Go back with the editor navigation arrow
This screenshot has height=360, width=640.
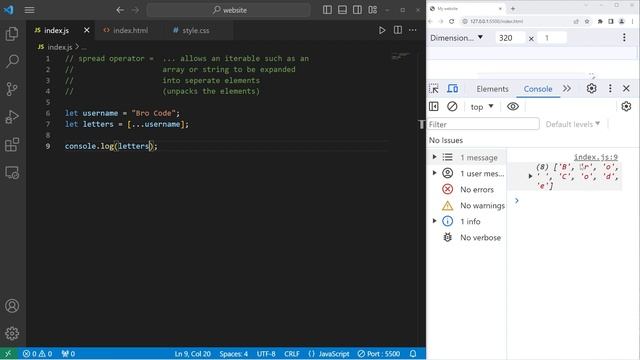[120, 10]
